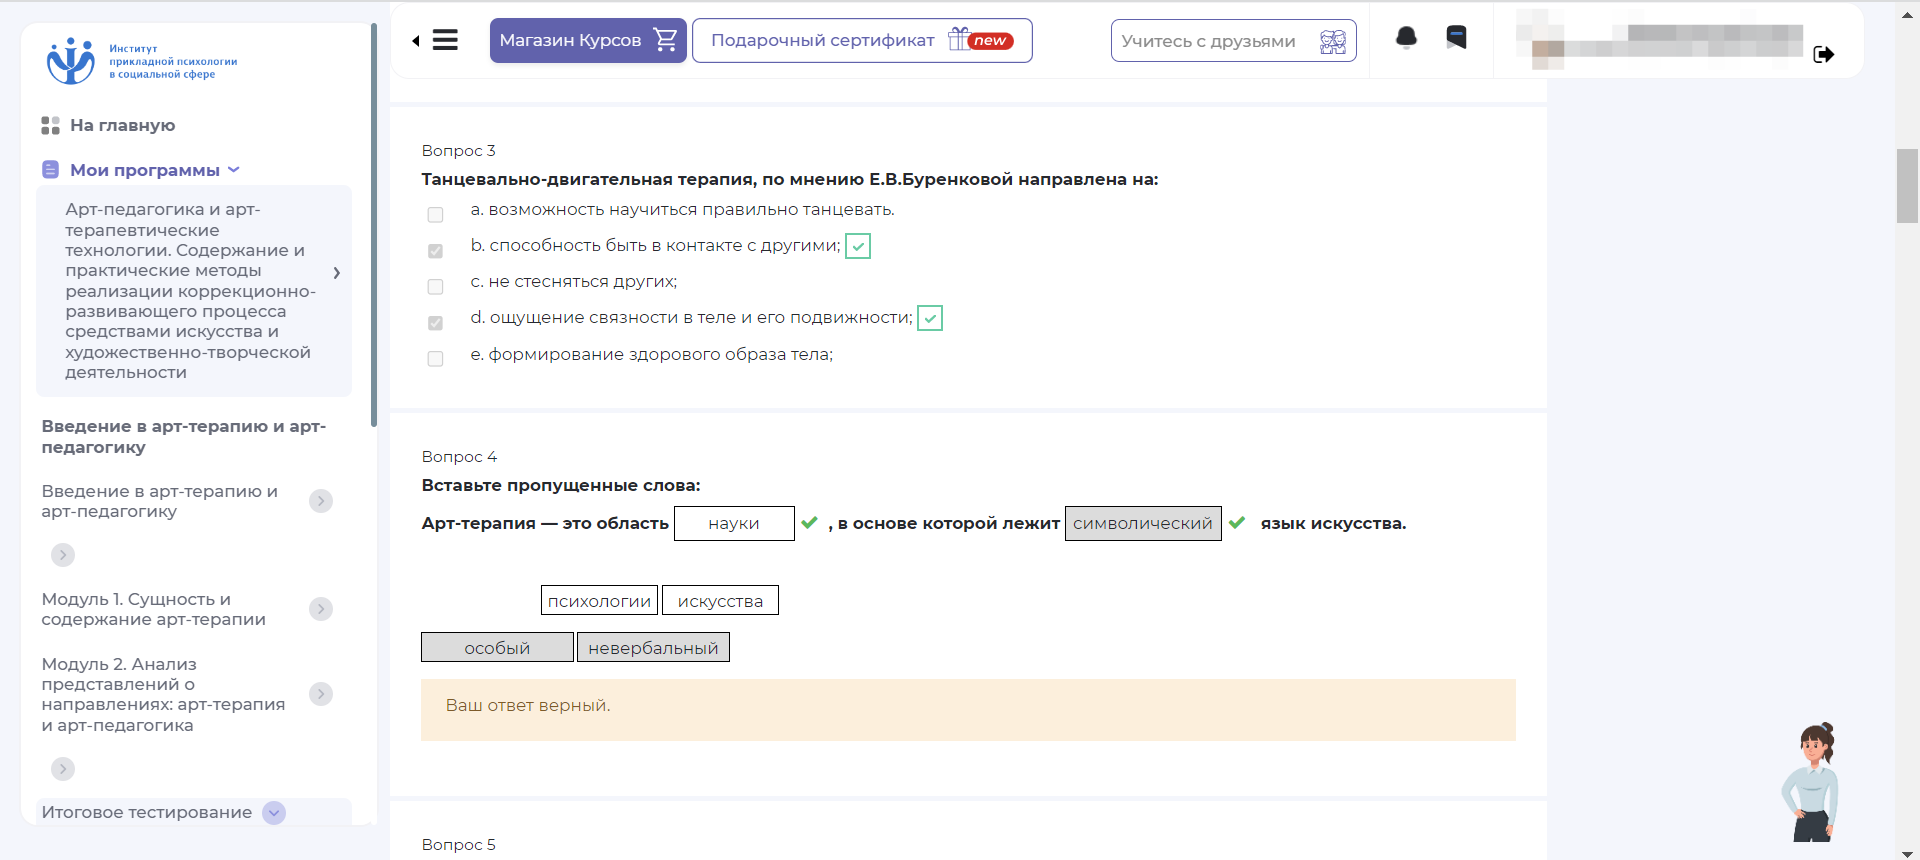The image size is (1920, 860).
Task: Open the chat messages icon
Action: point(1457,38)
